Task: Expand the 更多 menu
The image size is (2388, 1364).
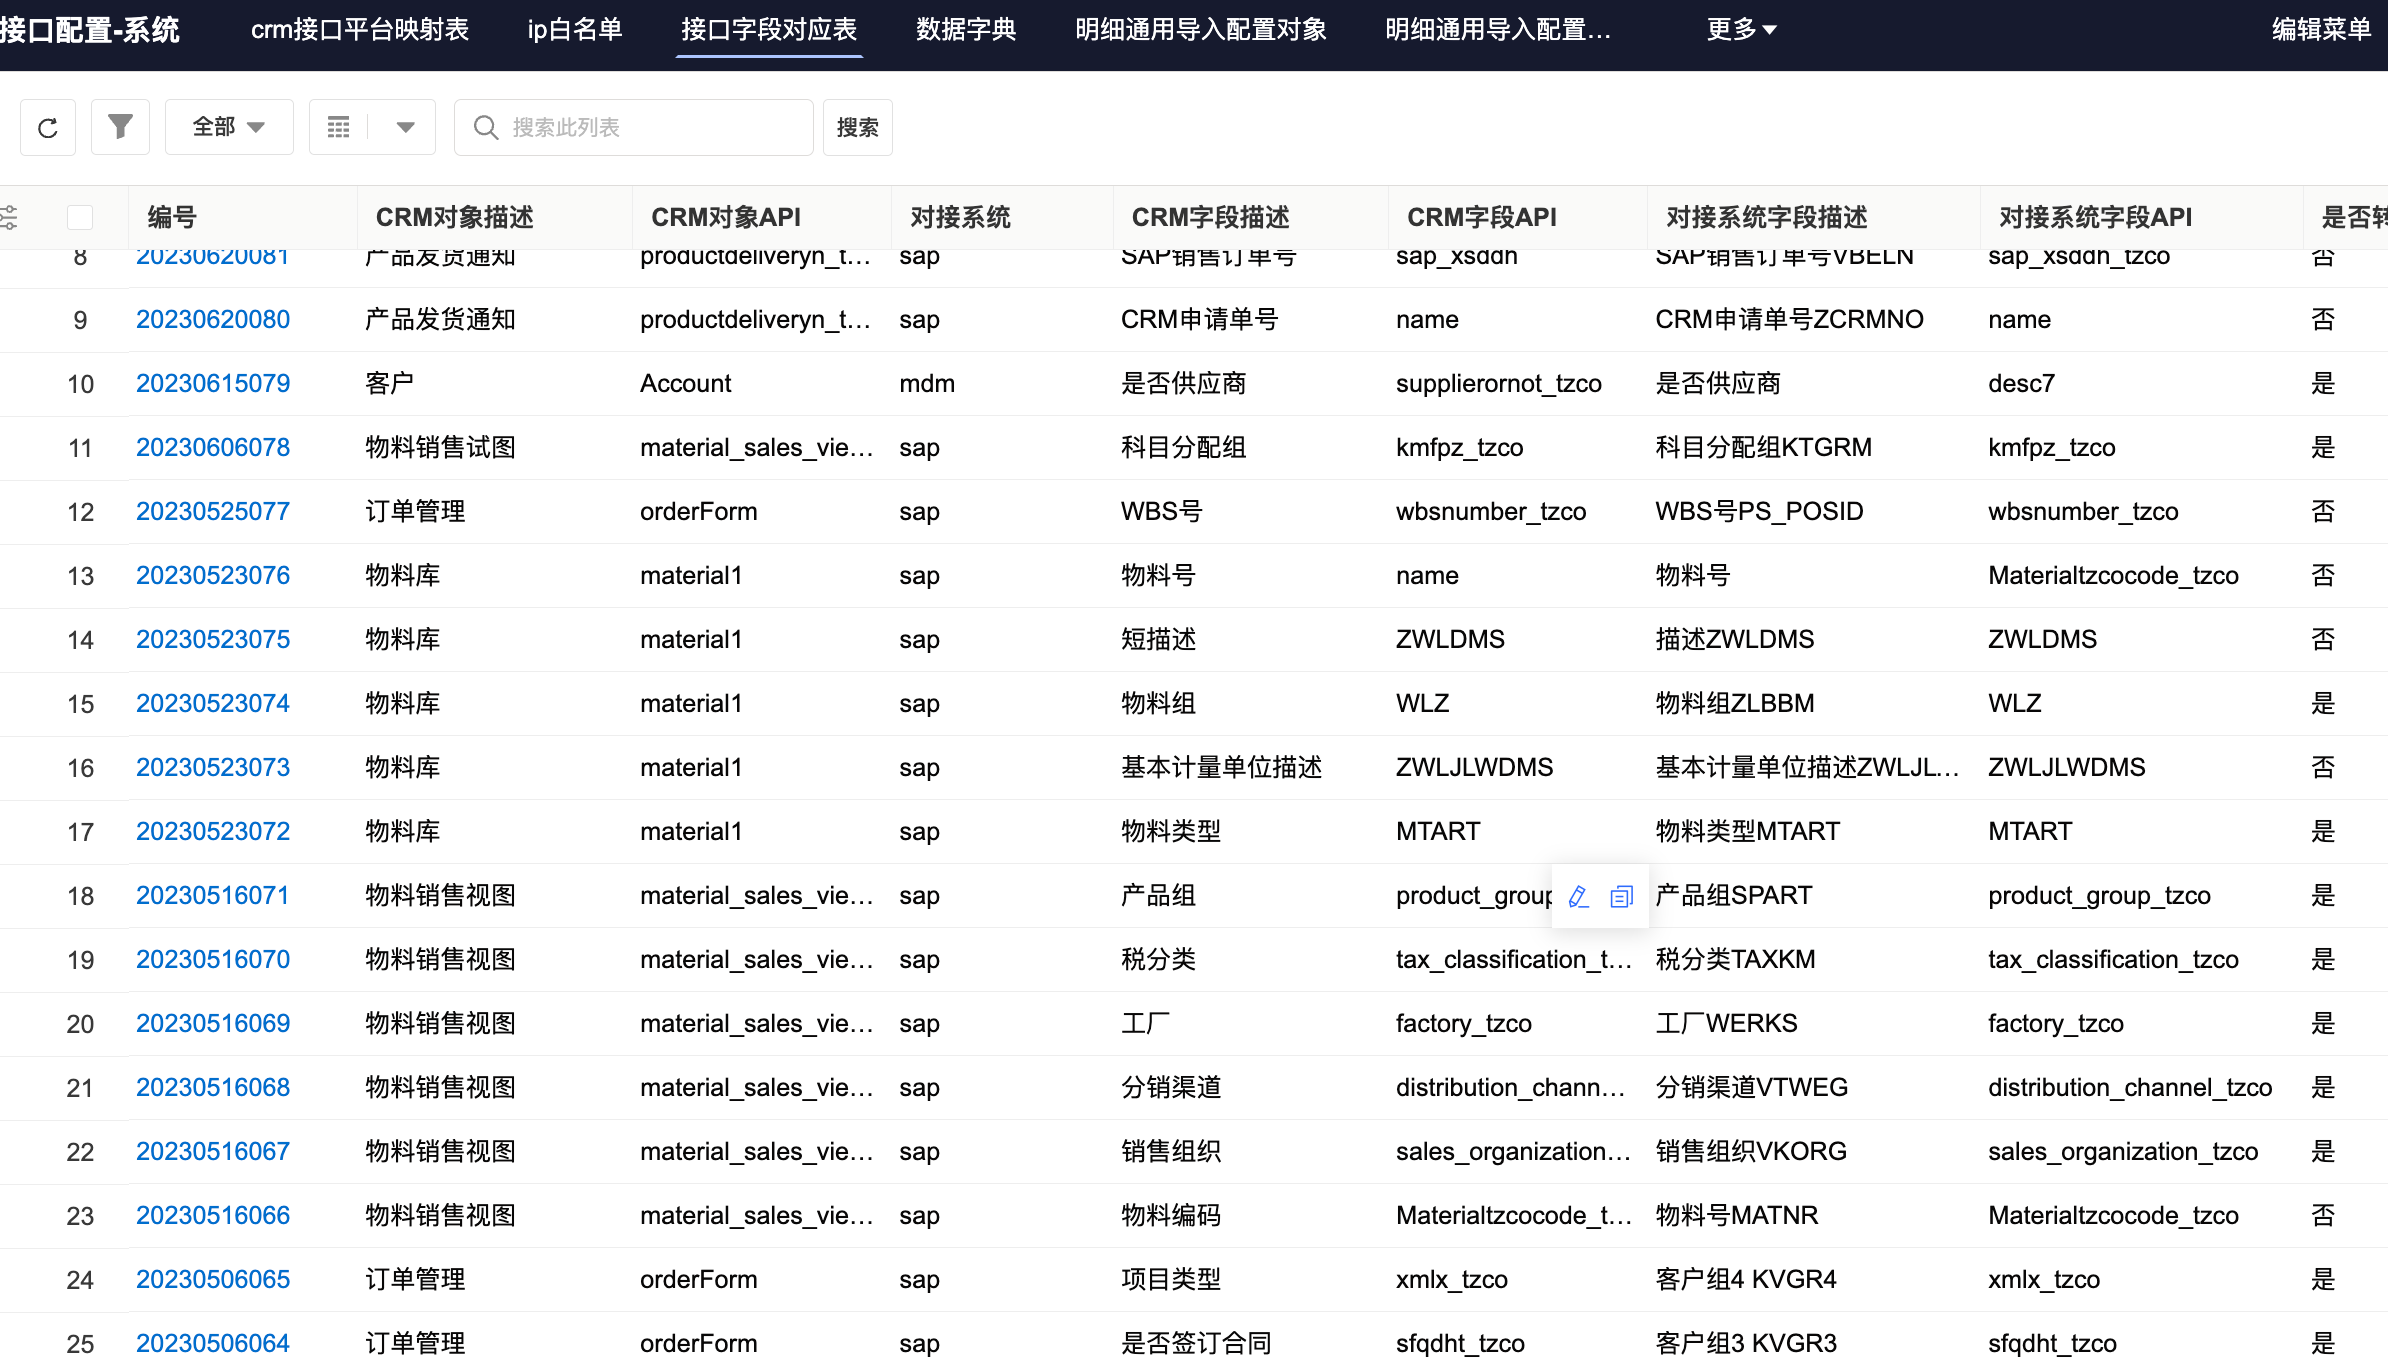Action: [x=1741, y=30]
